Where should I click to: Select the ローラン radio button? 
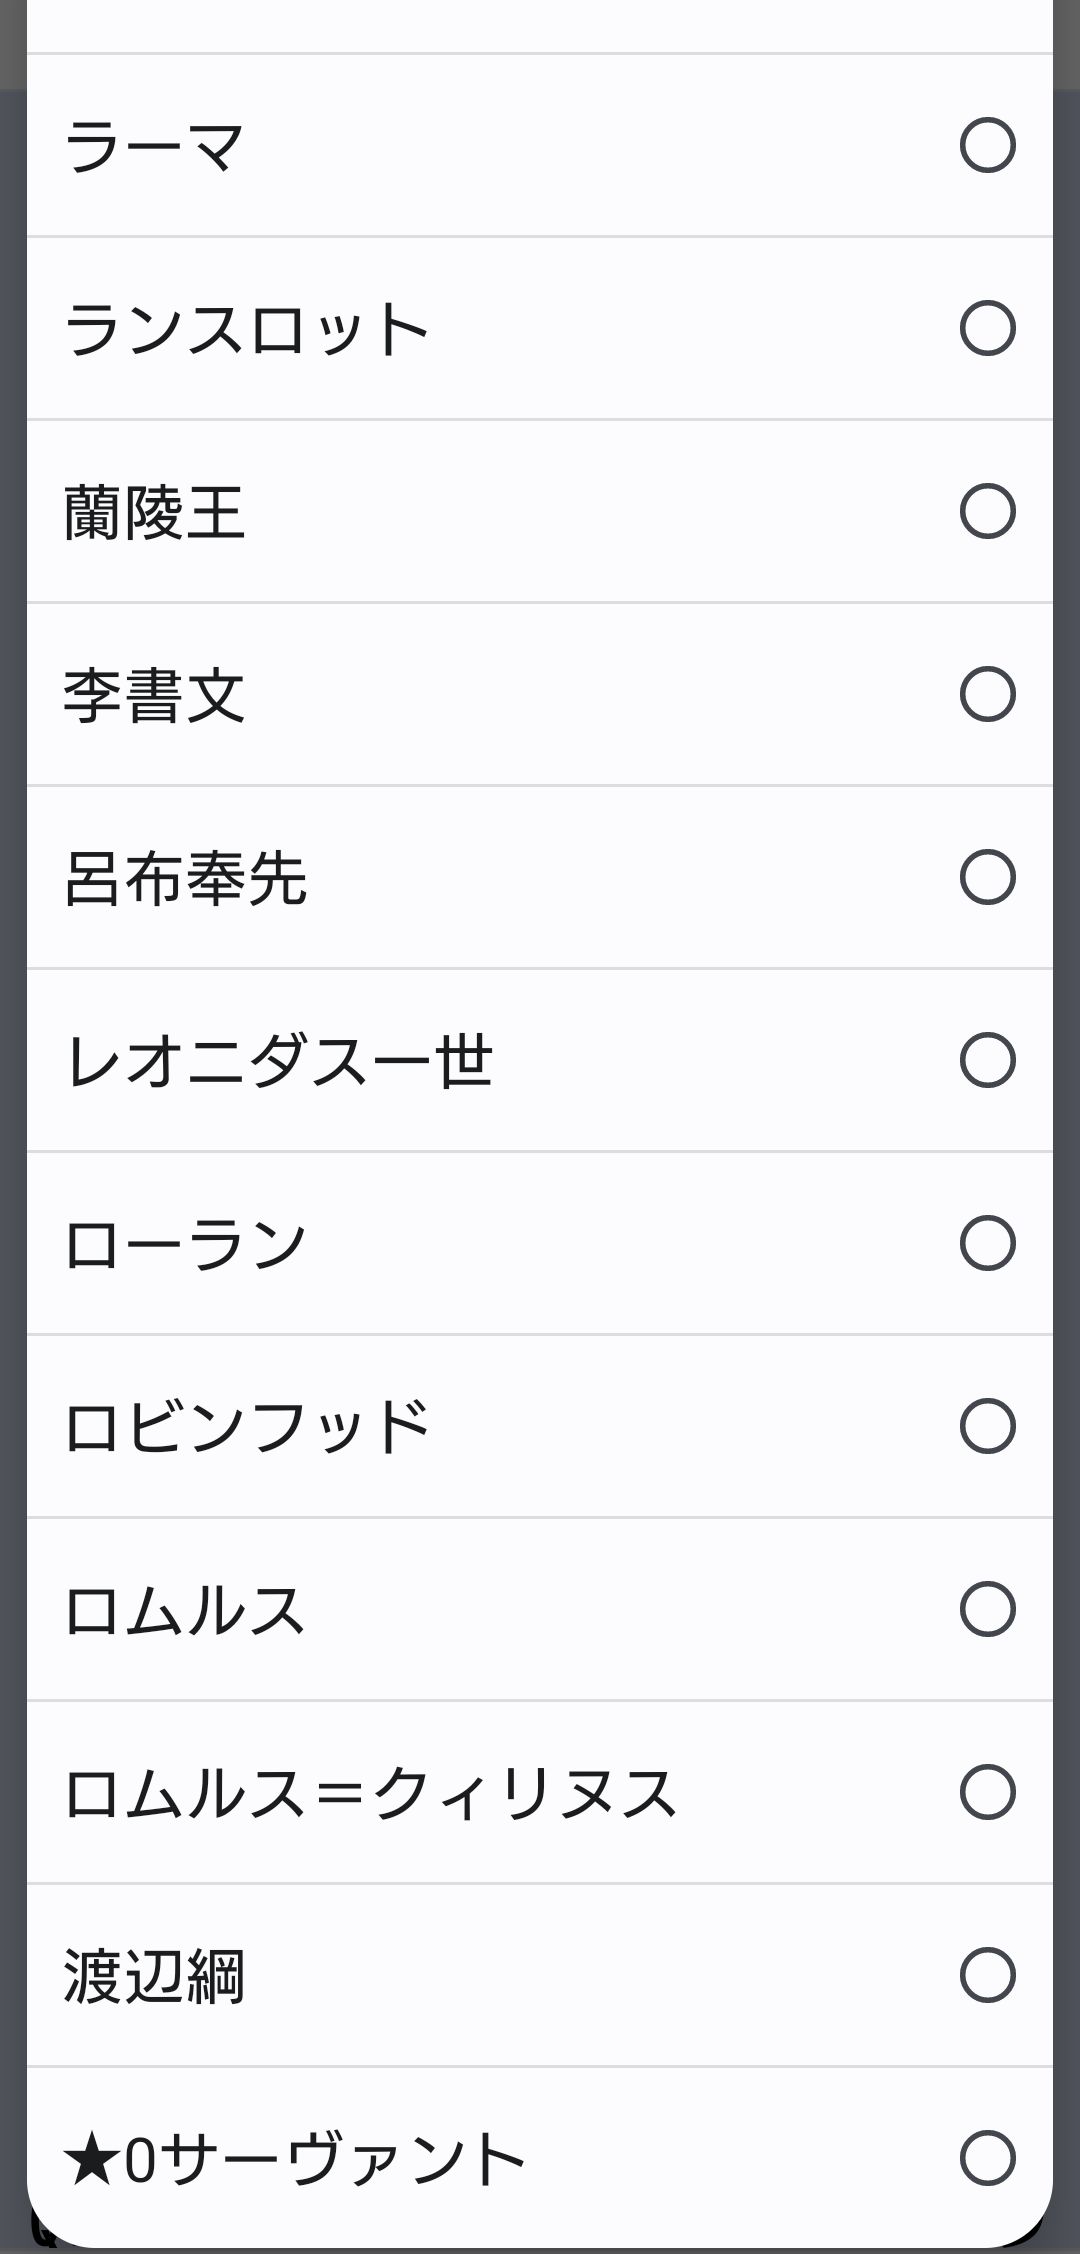click(987, 1244)
